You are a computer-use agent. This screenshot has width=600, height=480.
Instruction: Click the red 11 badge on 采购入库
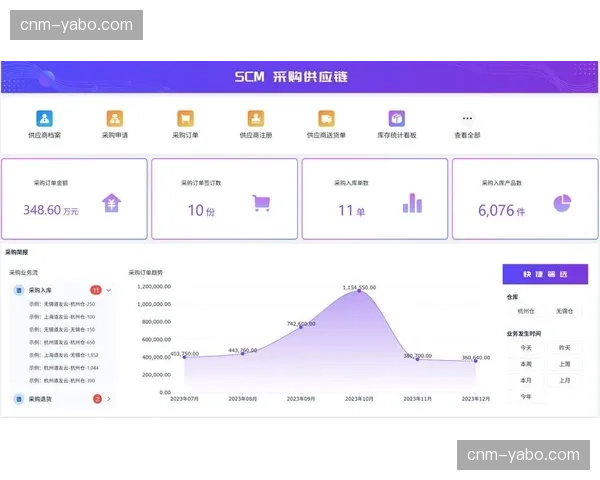pos(96,290)
